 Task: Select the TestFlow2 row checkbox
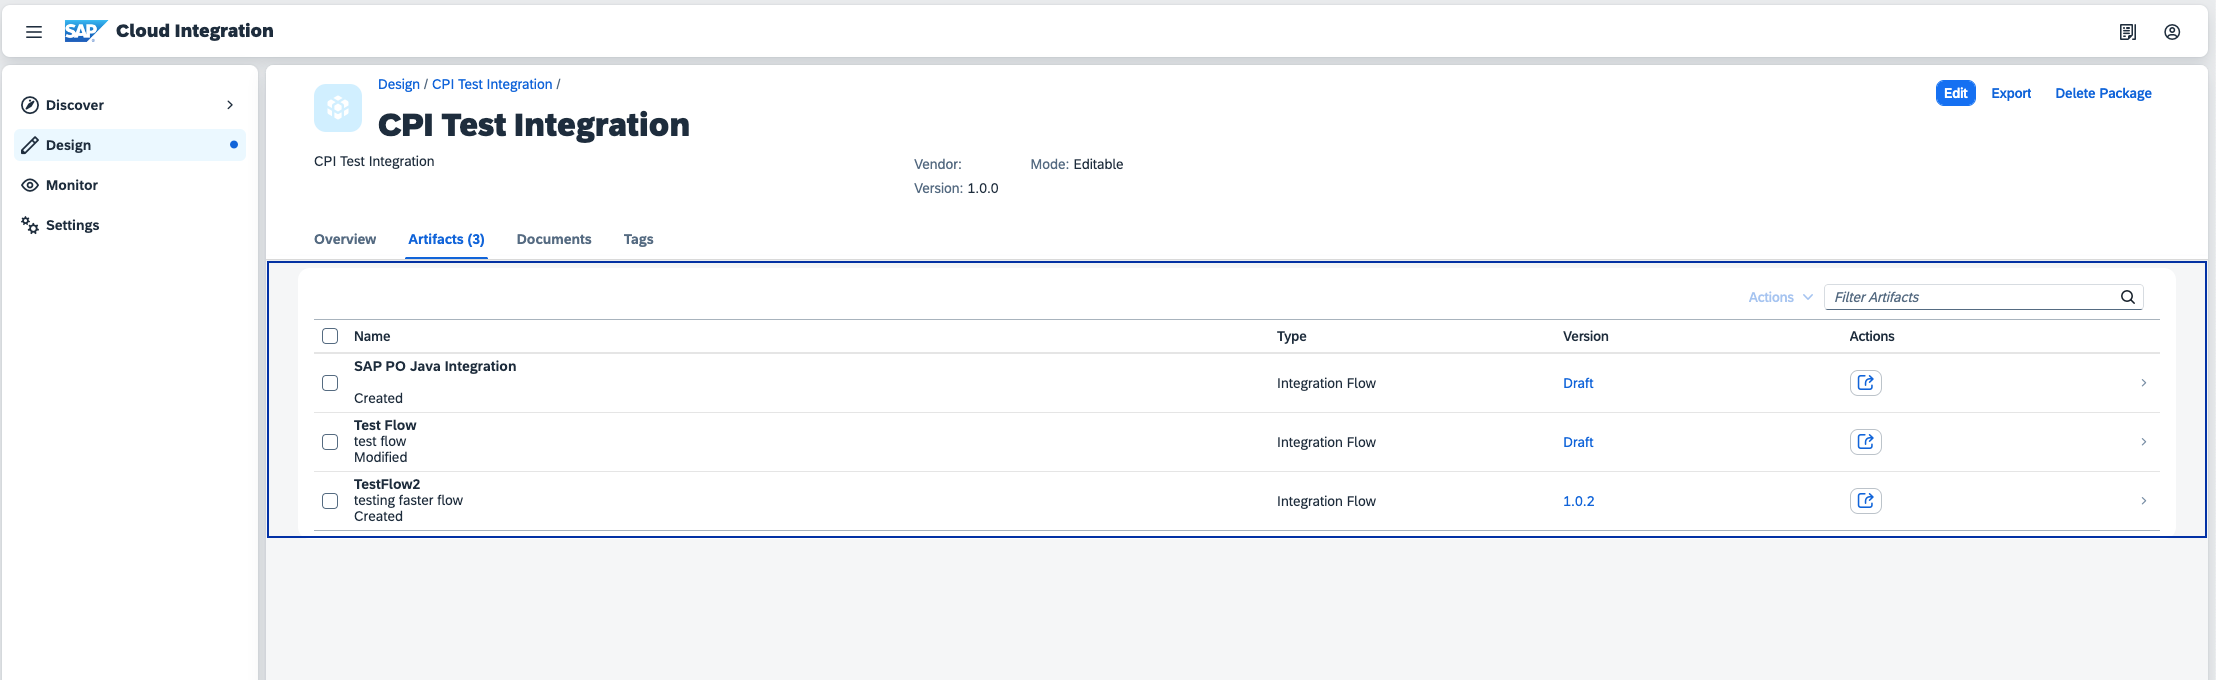point(330,501)
